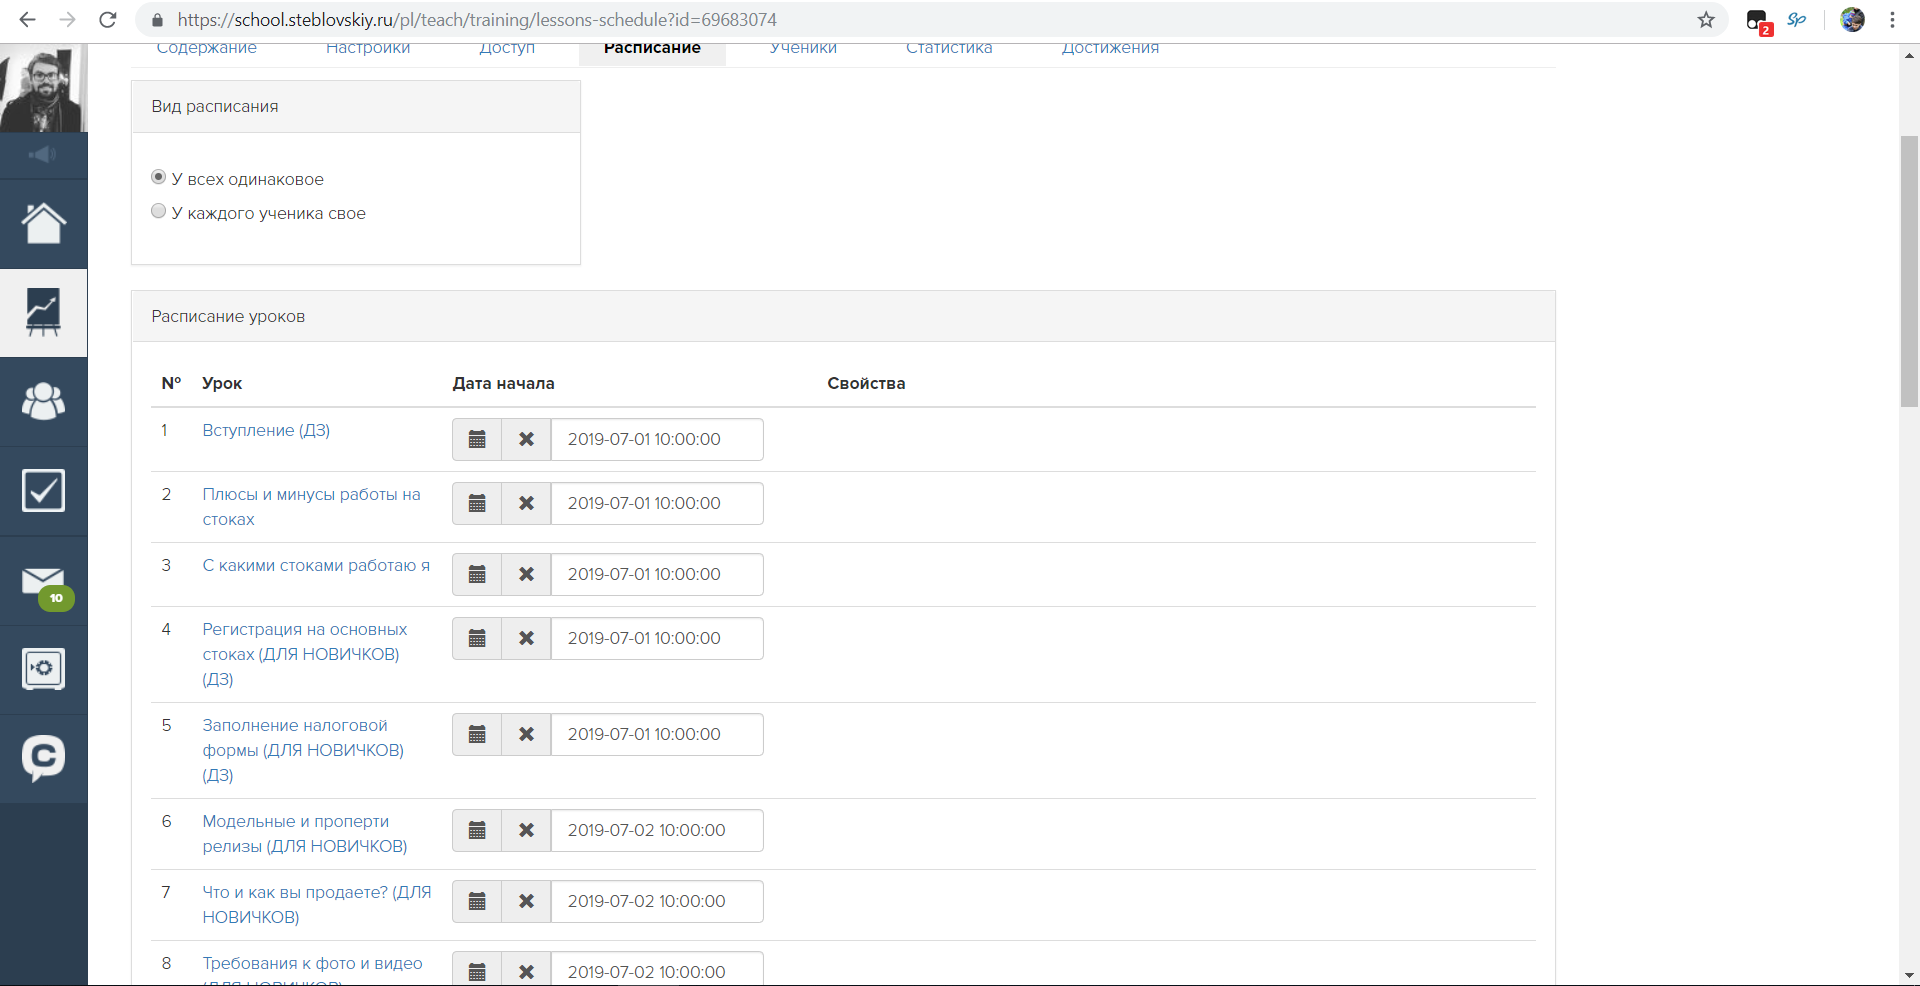Screen dimensions: 1920x986
Task: Click the safe/finance icon in the sidebar
Action: coord(43,669)
